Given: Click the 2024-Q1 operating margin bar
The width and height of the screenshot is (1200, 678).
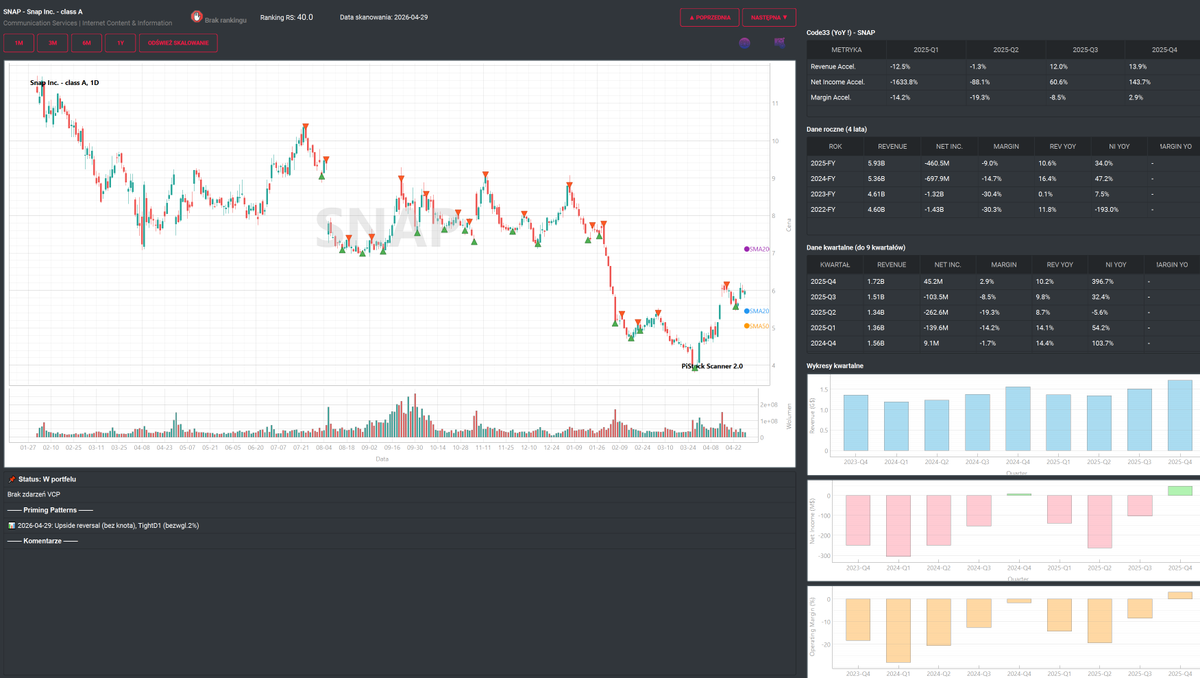Looking at the screenshot, I should (898, 630).
